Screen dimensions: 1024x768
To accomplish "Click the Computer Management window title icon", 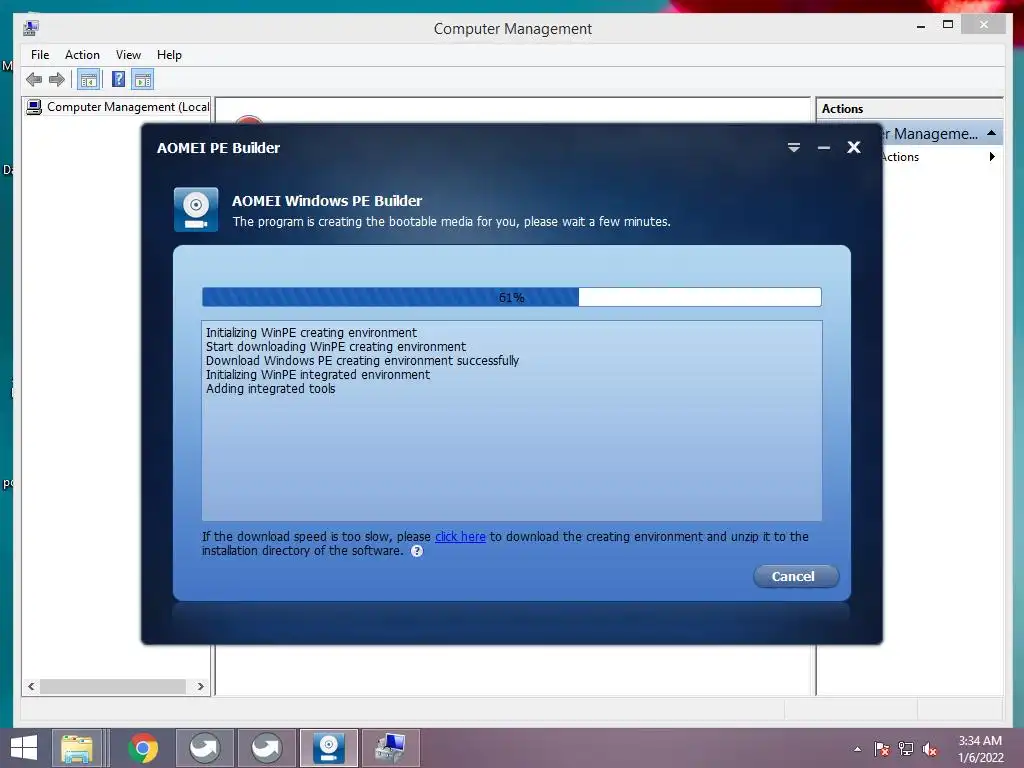I will pos(31,28).
